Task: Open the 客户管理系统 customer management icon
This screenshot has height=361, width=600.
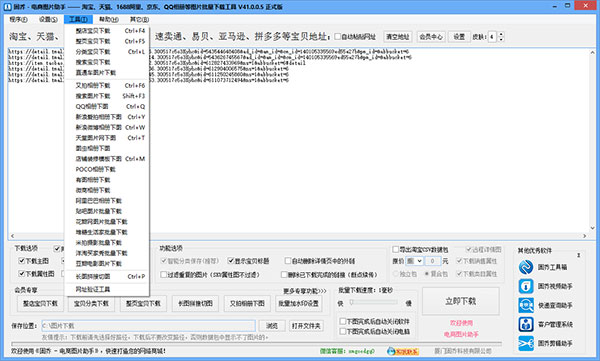Action: tap(526, 324)
